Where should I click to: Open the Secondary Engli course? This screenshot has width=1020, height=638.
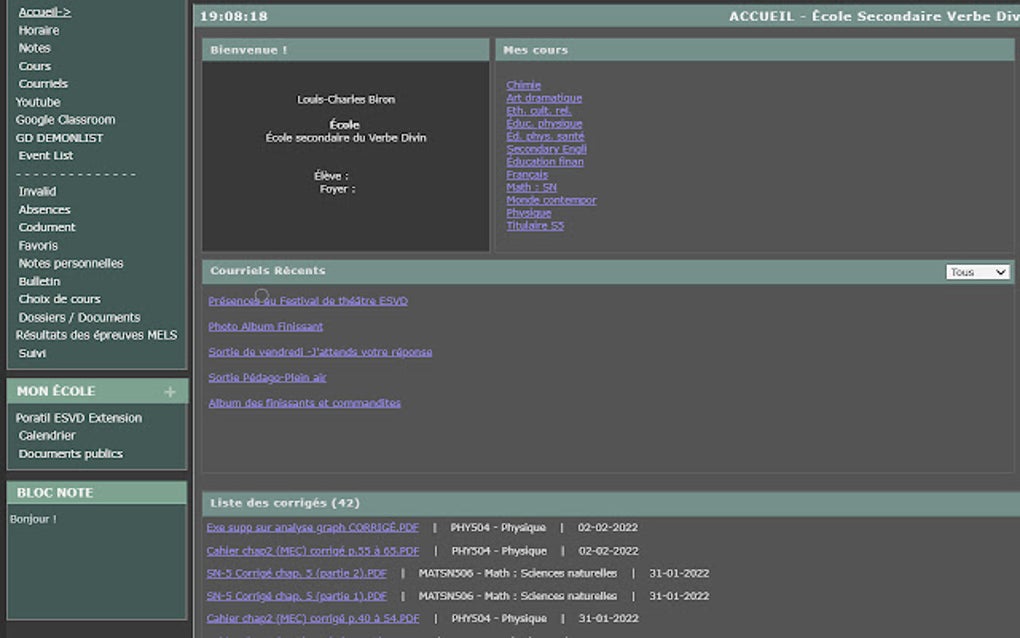pos(546,149)
